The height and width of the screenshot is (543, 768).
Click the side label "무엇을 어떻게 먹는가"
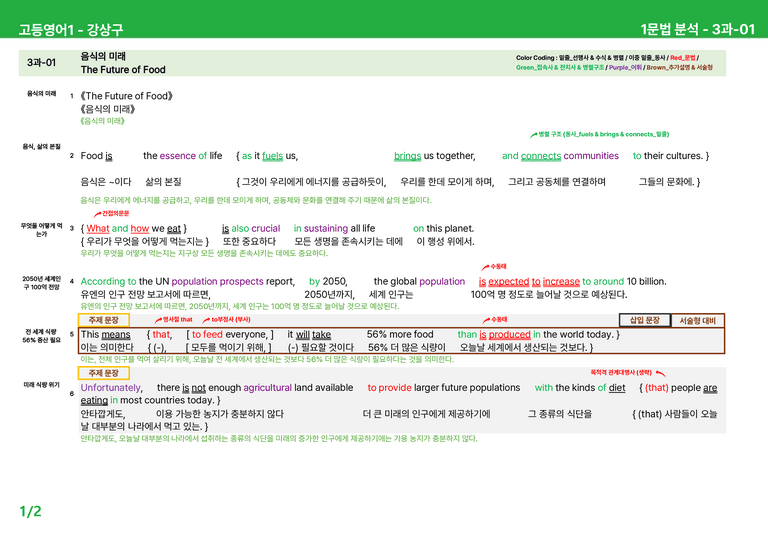click(x=42, y=230)
